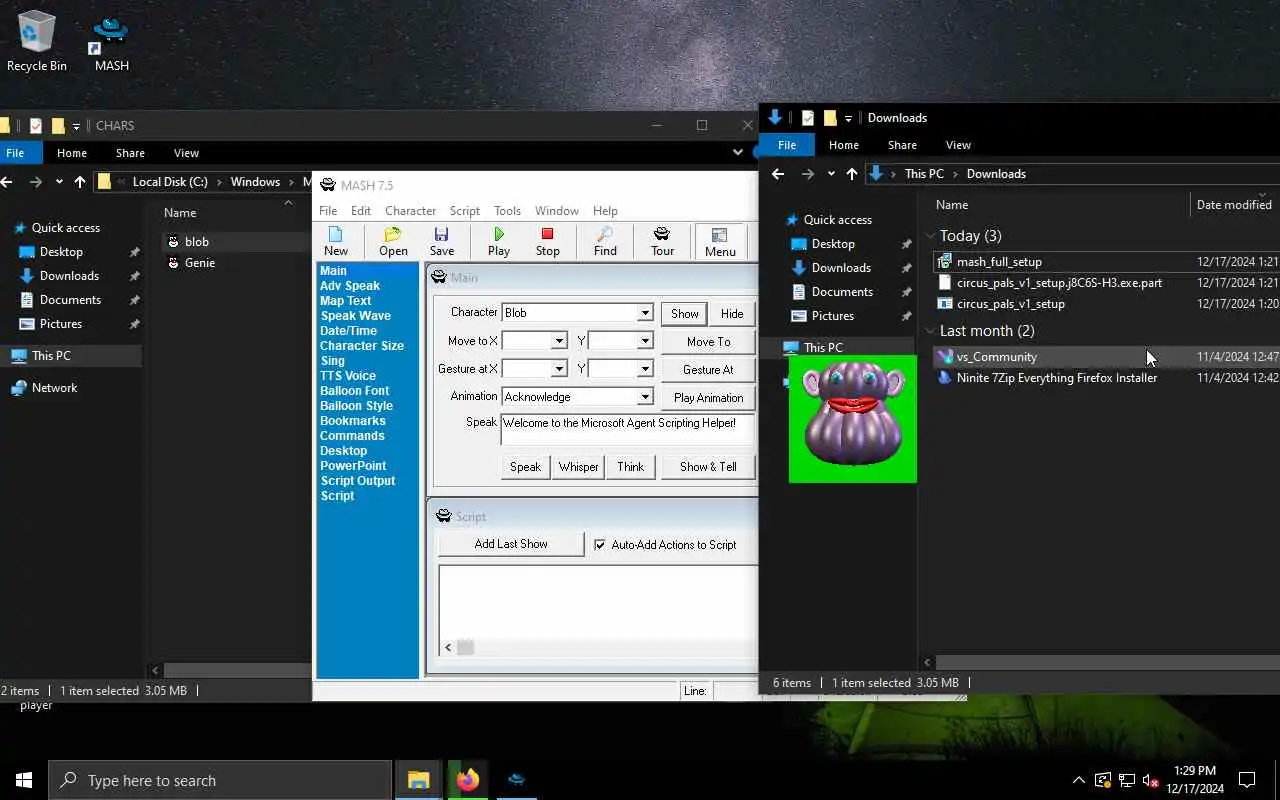Click the Tour icon in MASH toolbar
The height and width of the screenshot is (800, 1280).
(x=662, y=241)
